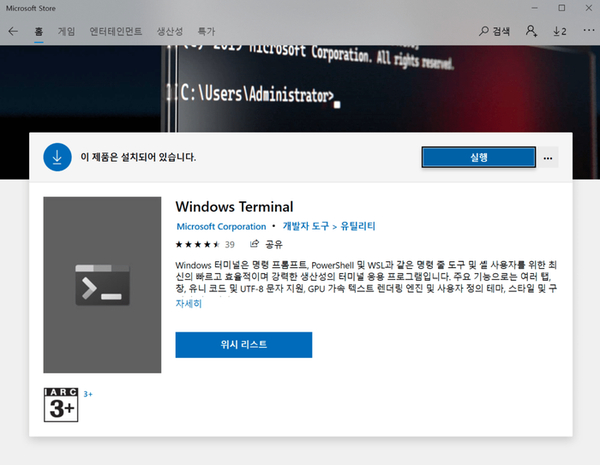Viewport: 600px width, 465px height.
Task: Open the Microsoft Corporation publisher link
Action: click(221, 227)
